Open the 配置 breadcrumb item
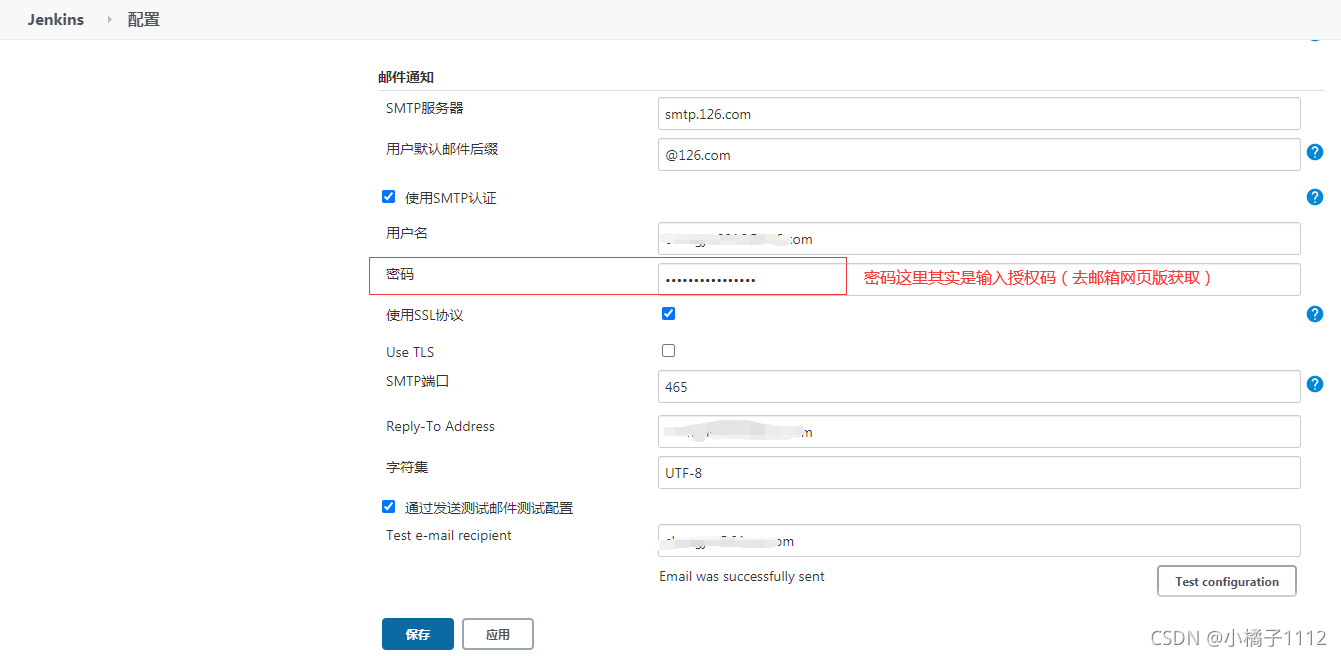1341x656 pixels. (x=144, y=19)
